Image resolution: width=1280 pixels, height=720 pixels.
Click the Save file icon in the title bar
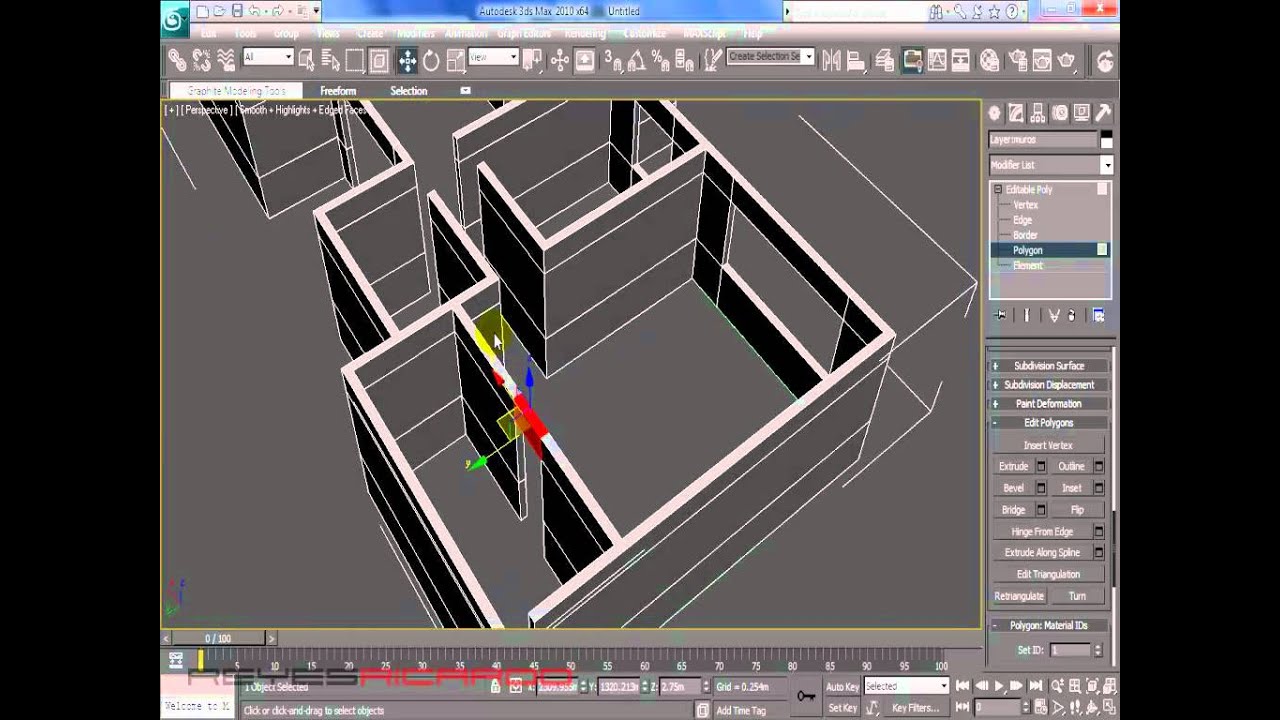click(237, 12)
